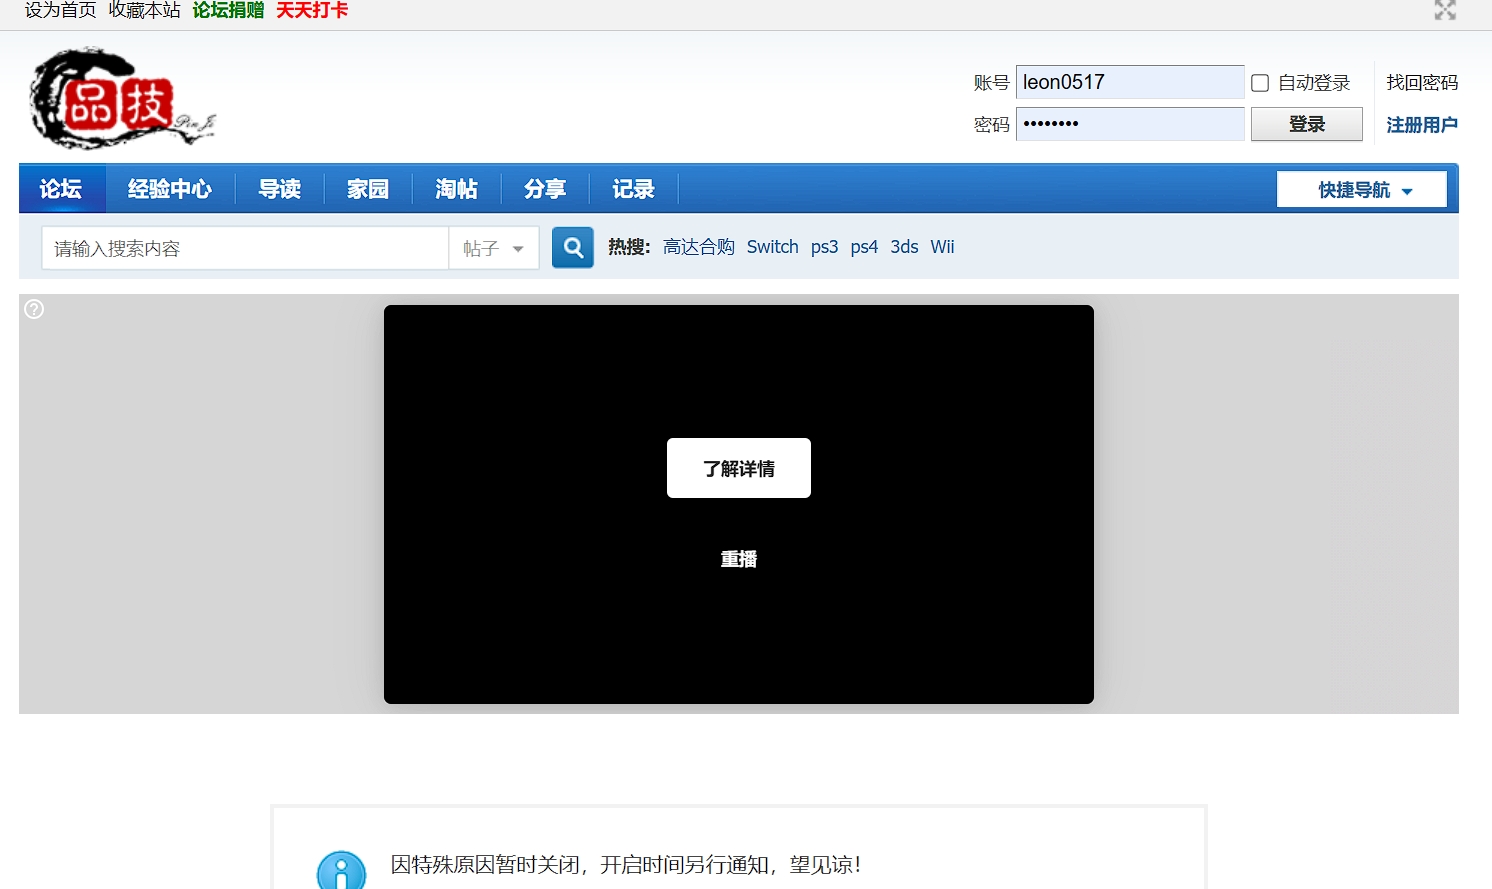The width and height of the screenshot is (1492, 889).
Task: Open the 帖子 search type dropdown
Action: click(x=494, y=249)
